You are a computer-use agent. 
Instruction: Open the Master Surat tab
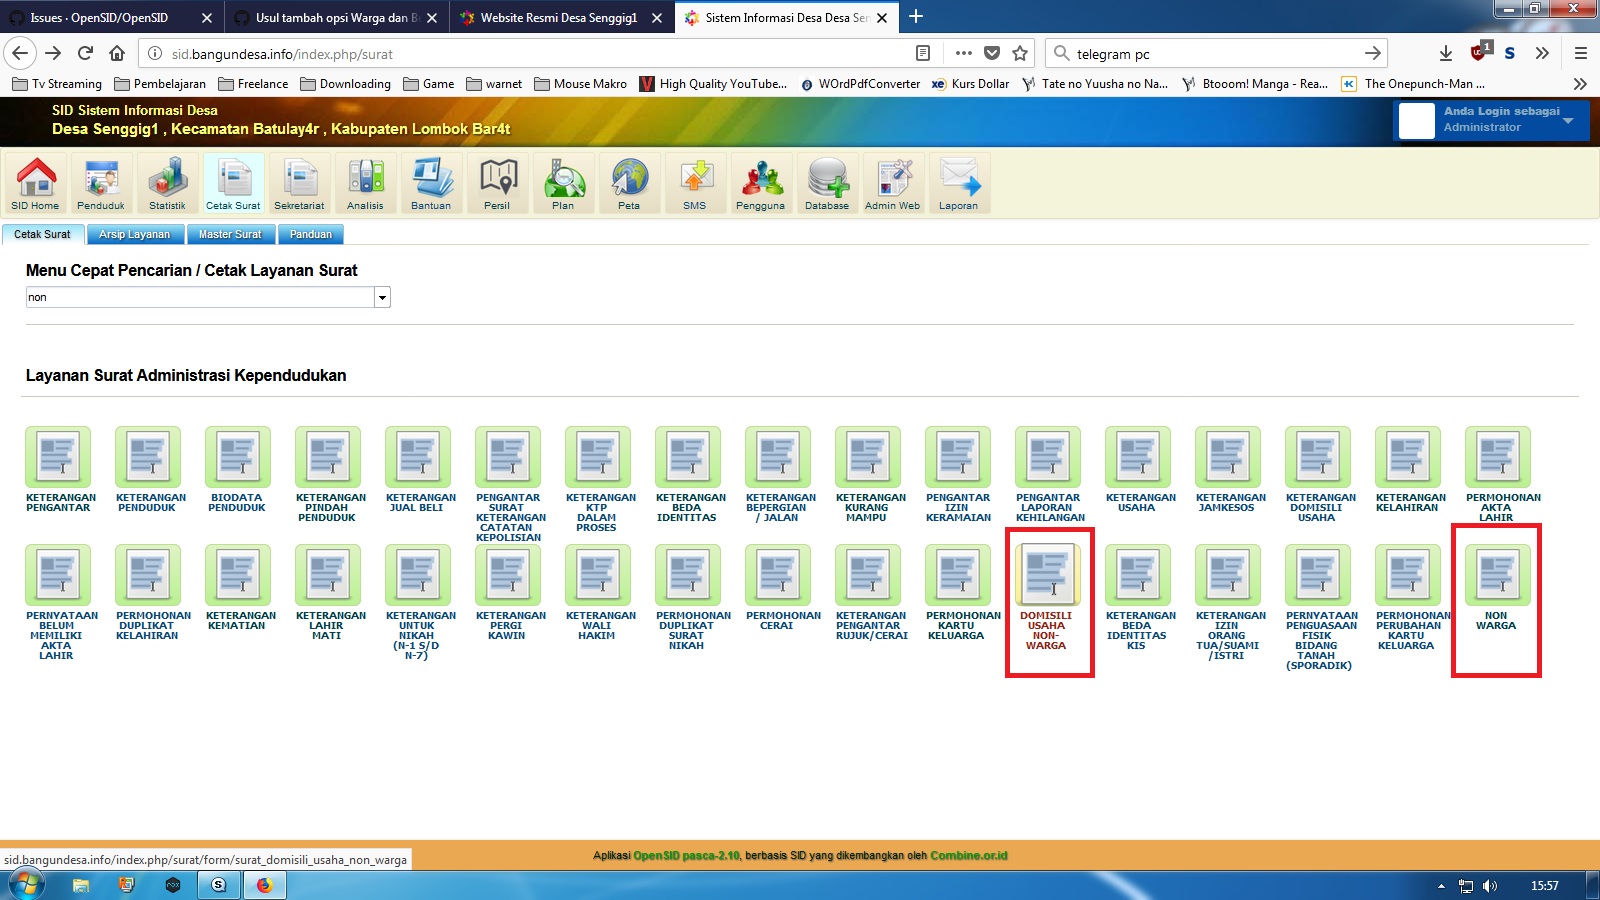pos(231,234)
